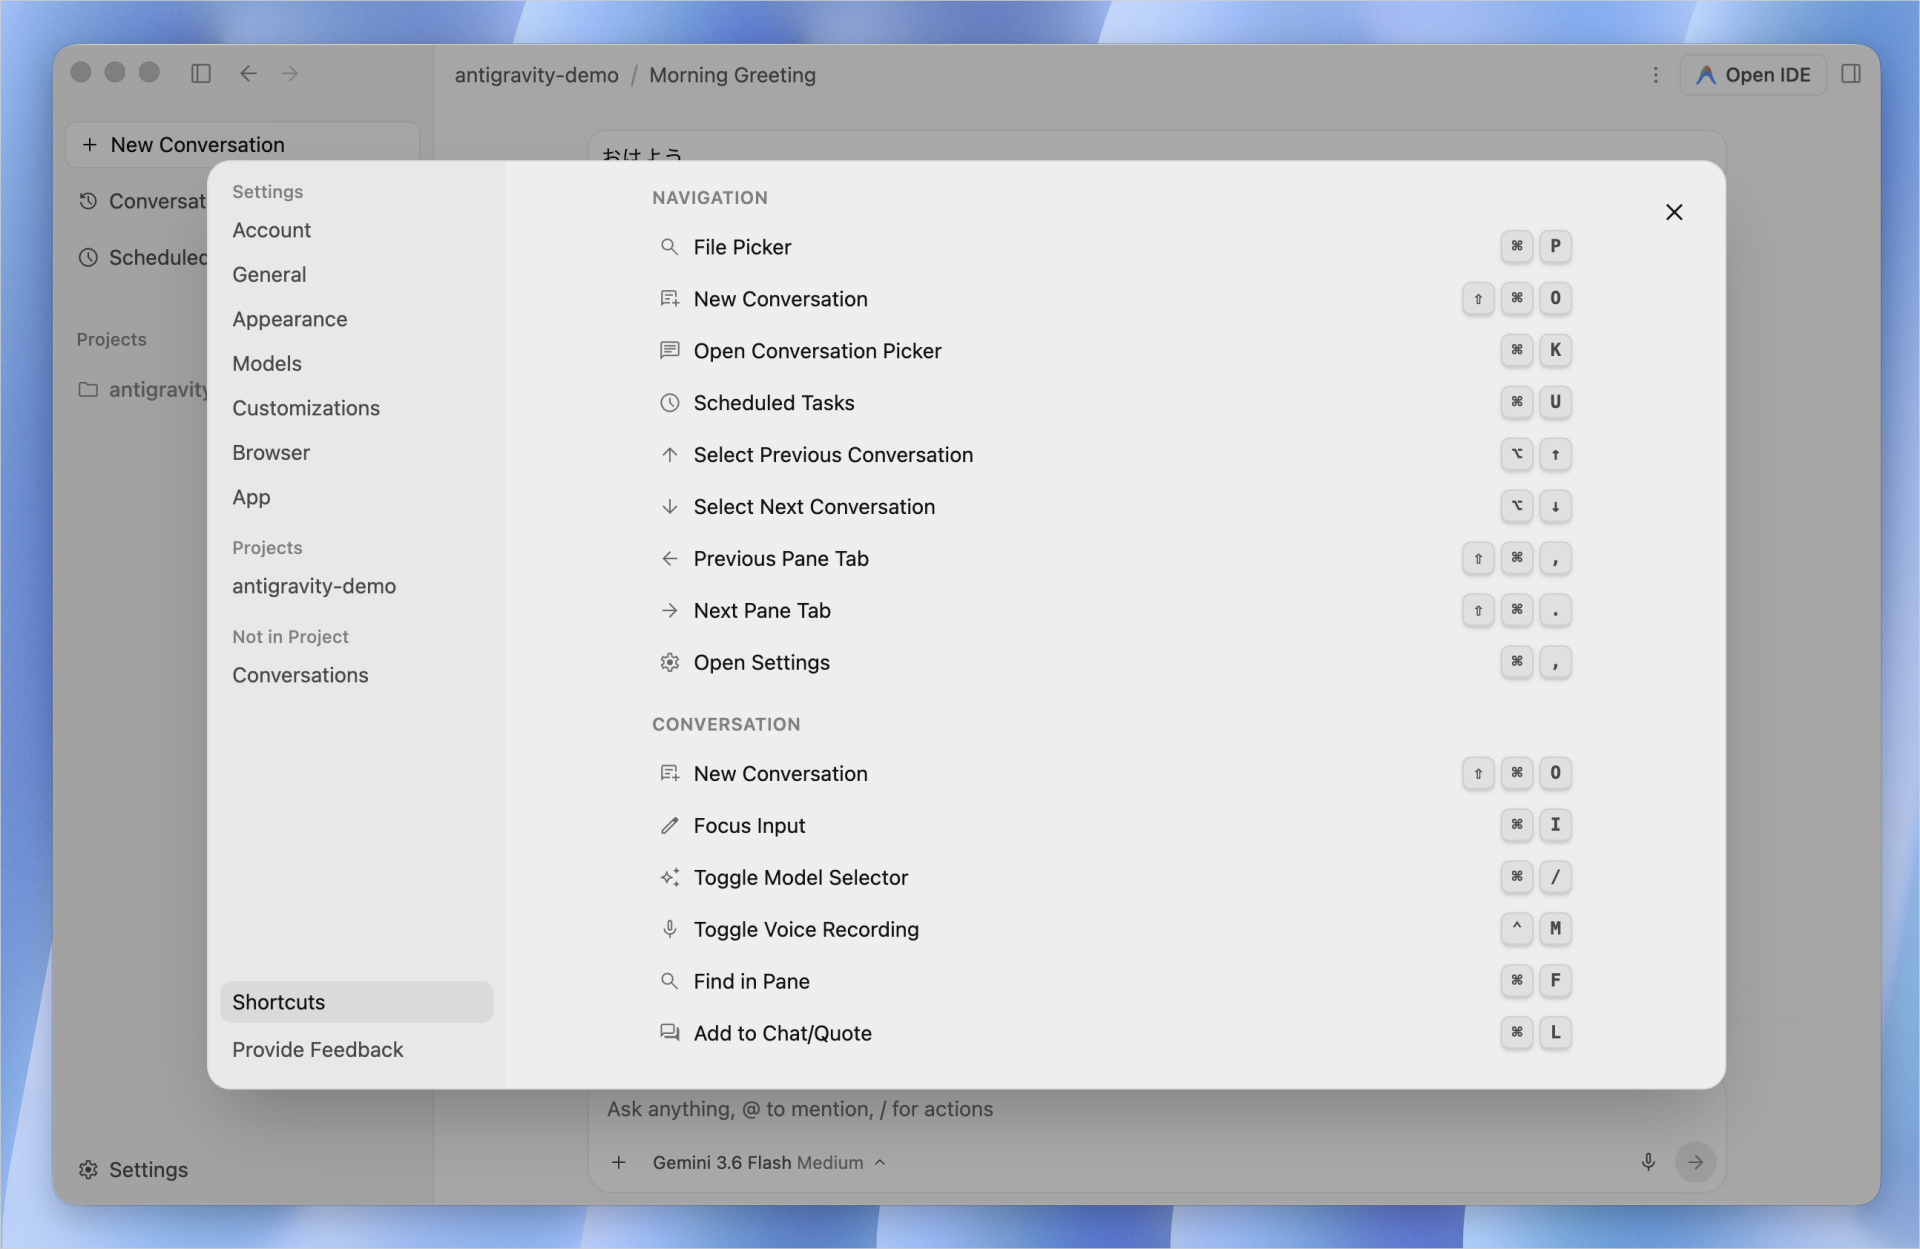Screen dimensions: 1920x1249
Task: Click the Toggle Voice Recording shortcut row
Action: [x=1113, y=929]
